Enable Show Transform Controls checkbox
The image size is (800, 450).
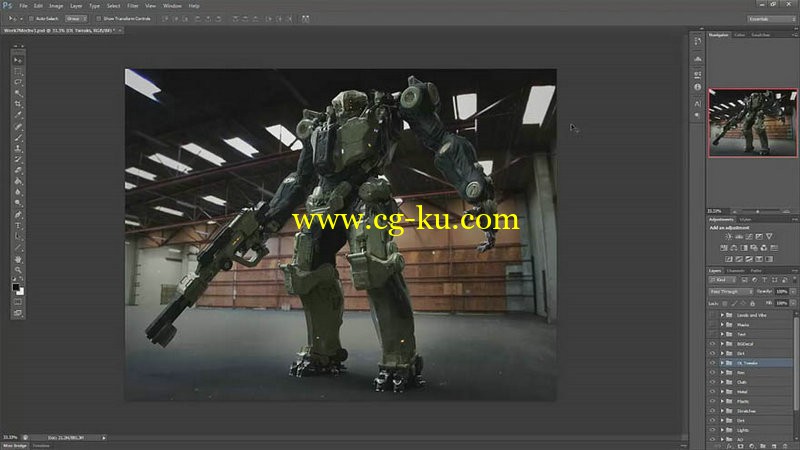pyautogui.click(x=98, y=19)
